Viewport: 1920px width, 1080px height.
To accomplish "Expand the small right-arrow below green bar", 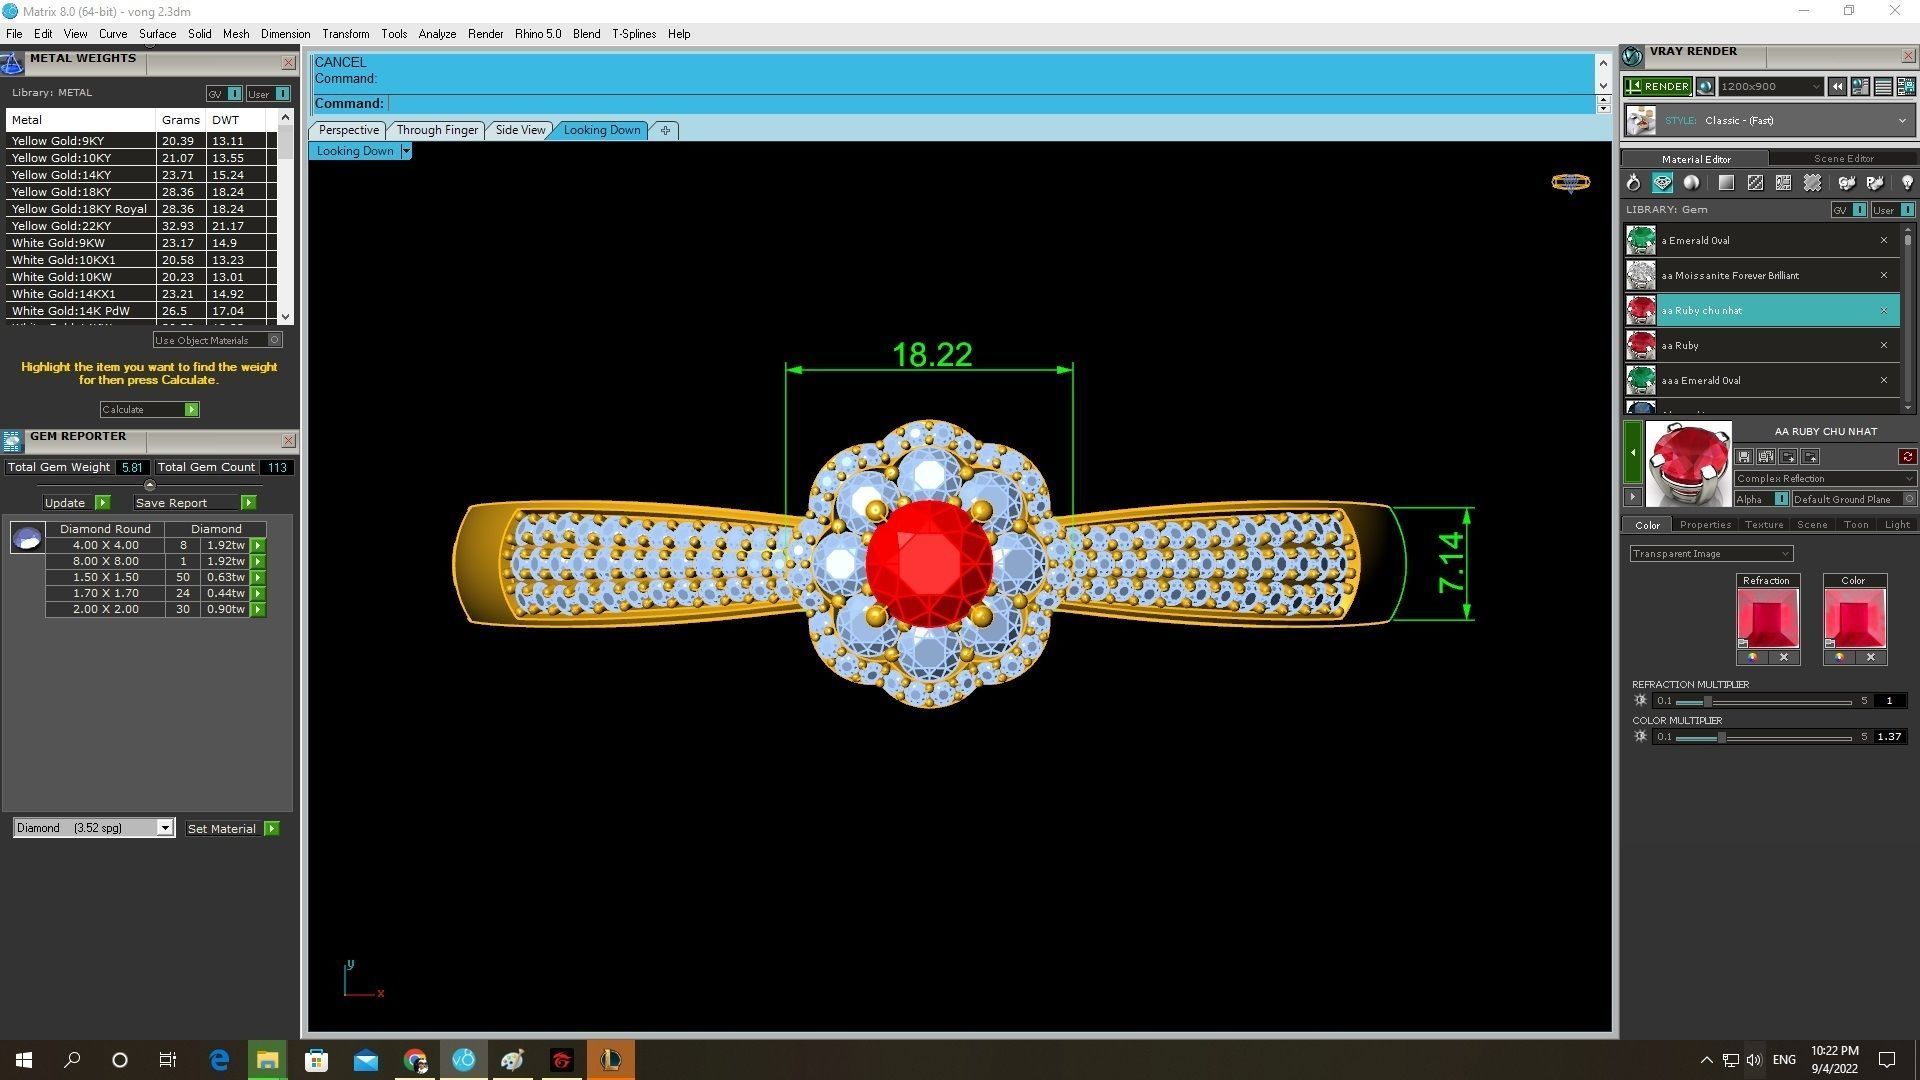I will point(1632,497).
